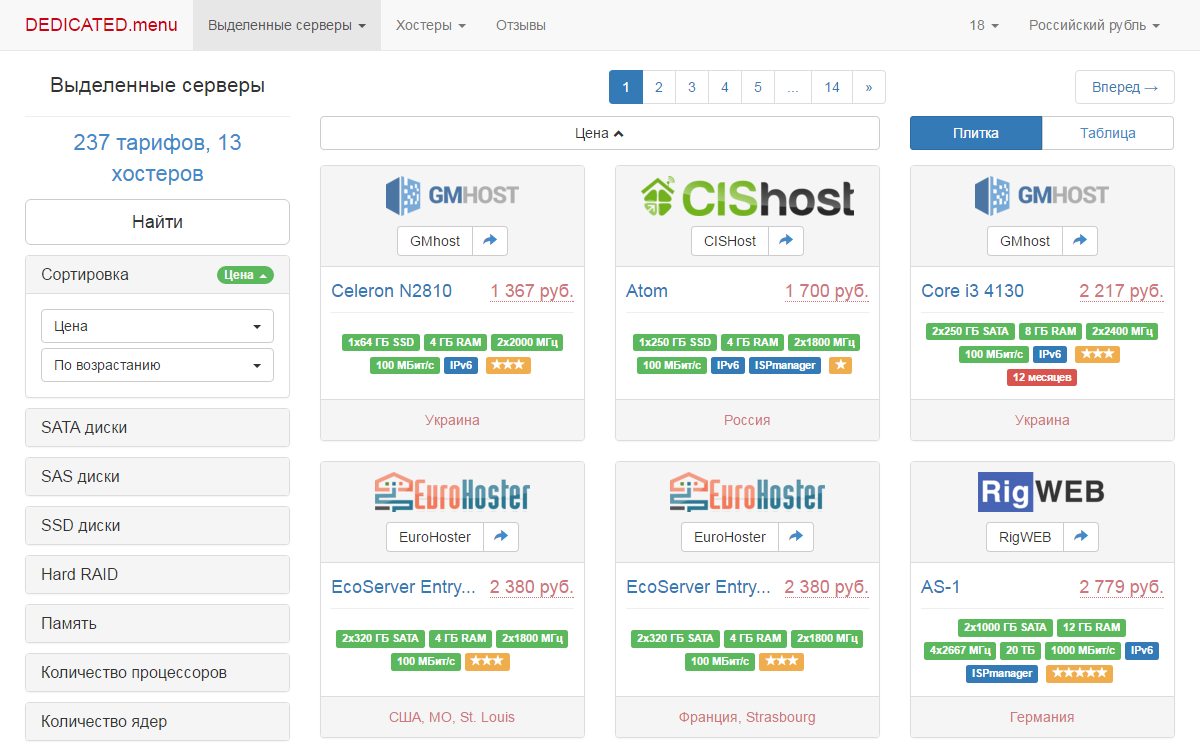Expand the SAS диски filter

[x=157, y=477]
